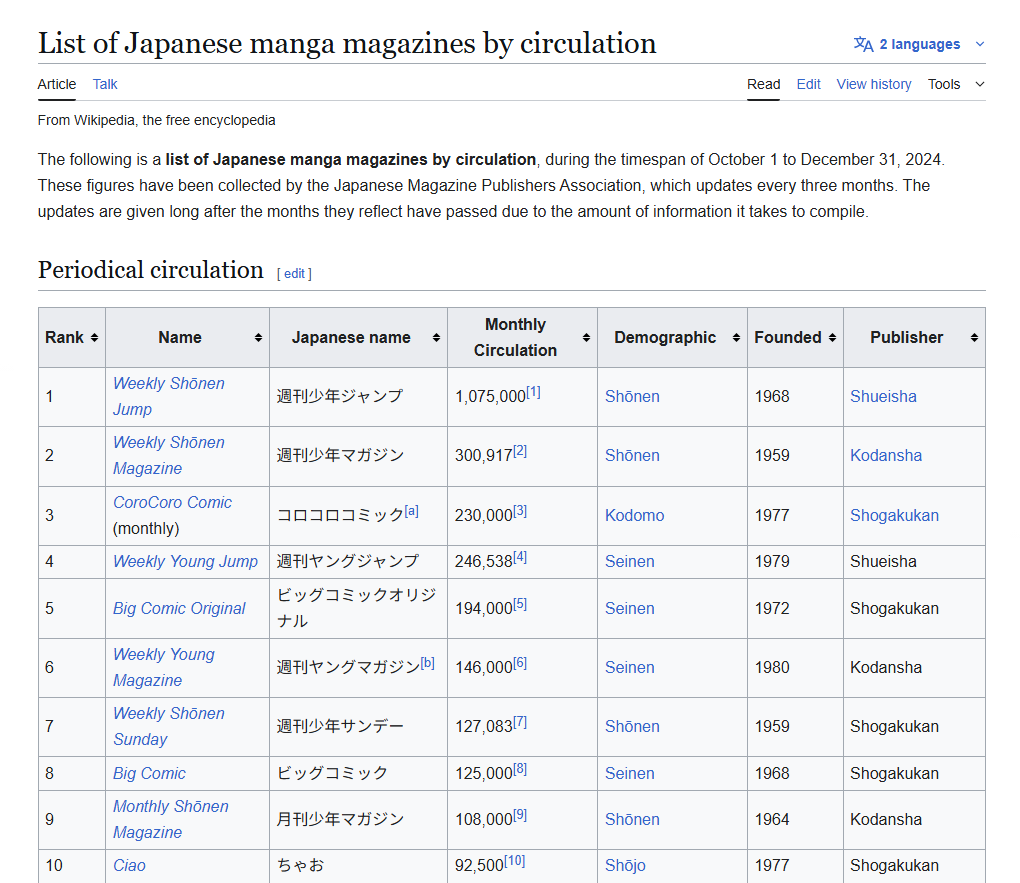
Task: Expand the 2 languages dropdown chevron
Action: click(x=980, y=44)
